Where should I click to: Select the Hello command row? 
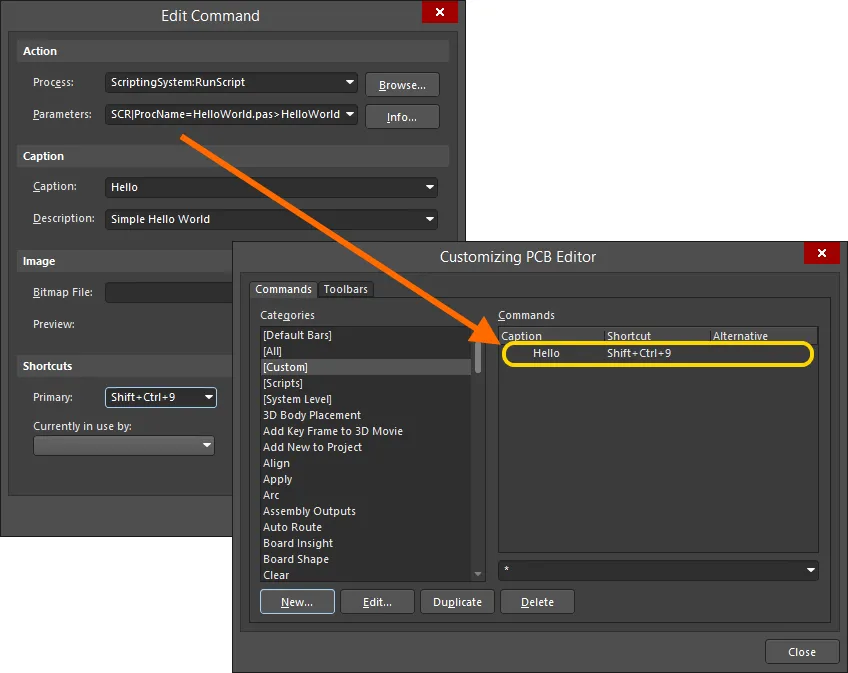[x=658, y=353]
